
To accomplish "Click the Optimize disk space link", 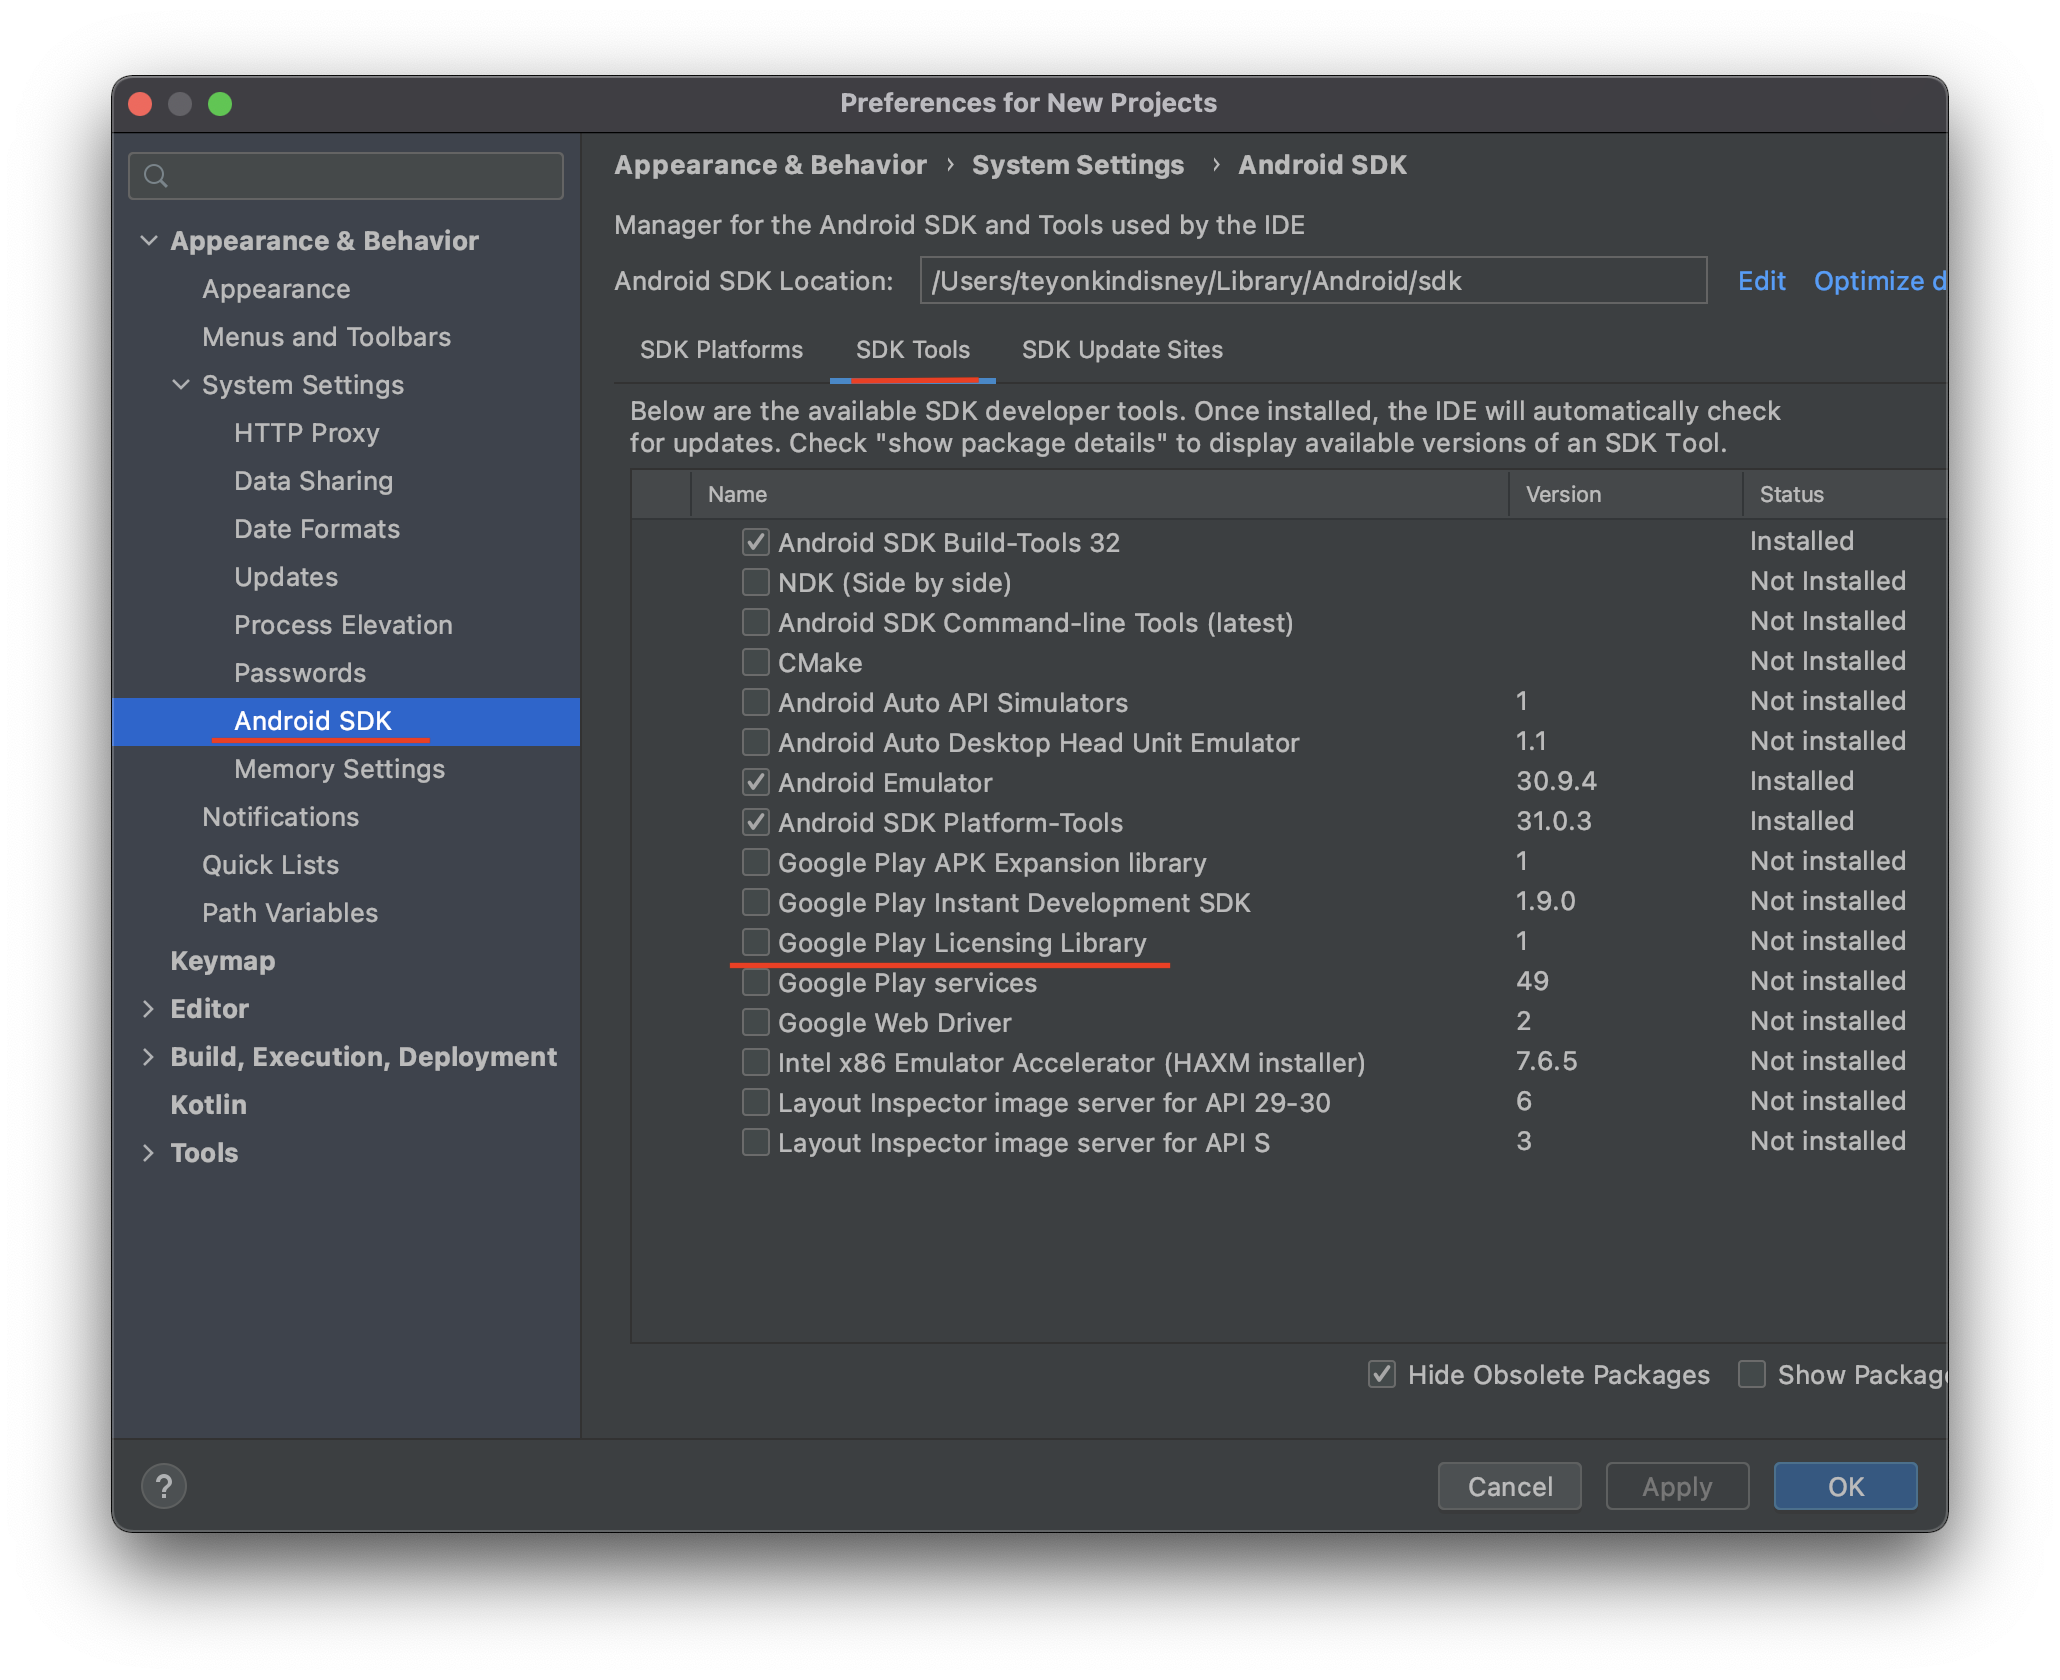I will point(1880,281).
